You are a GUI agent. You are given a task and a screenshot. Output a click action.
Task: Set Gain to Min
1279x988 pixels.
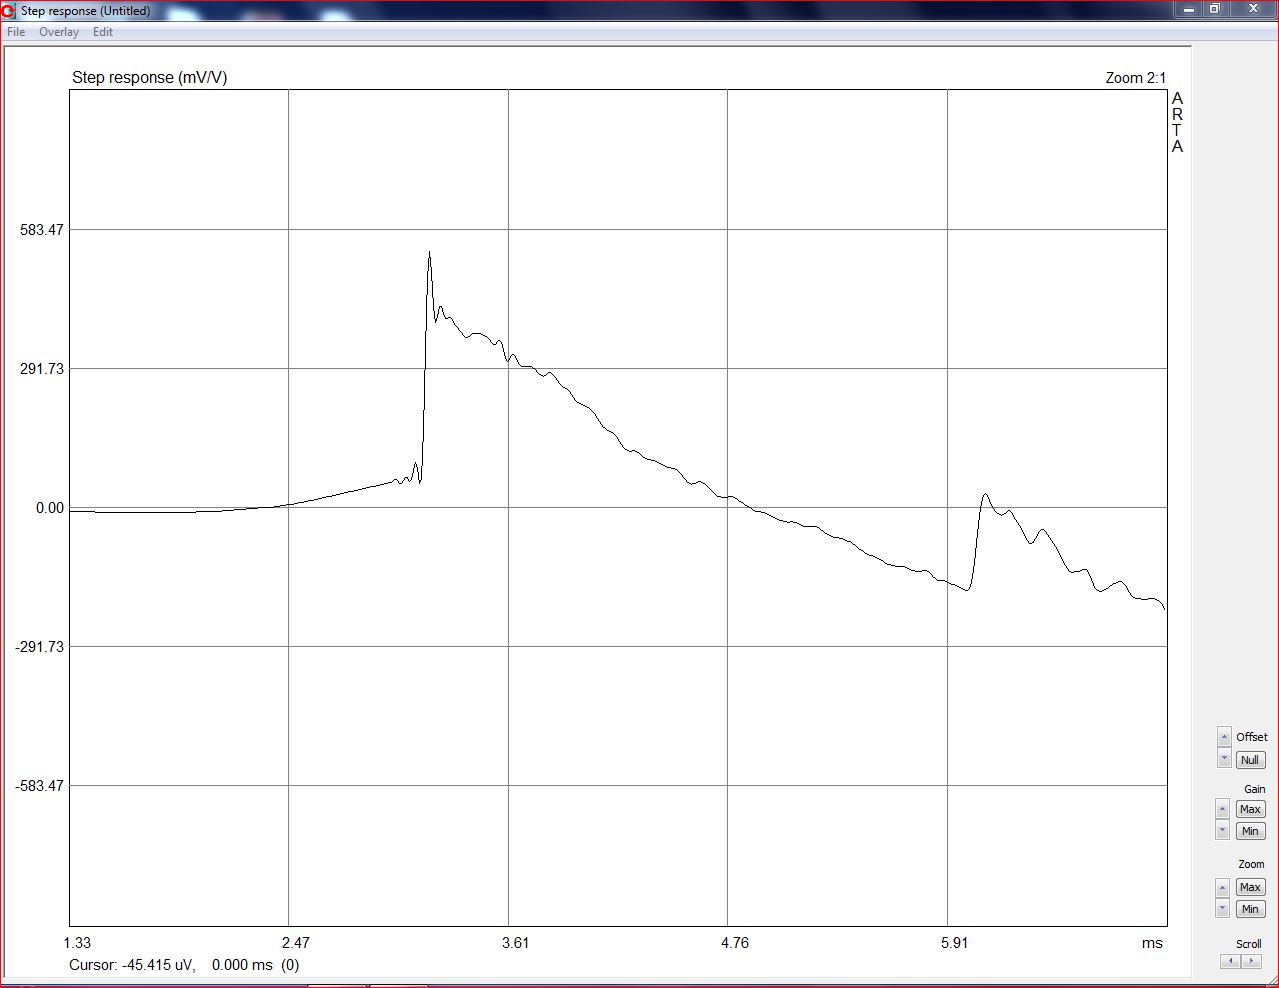[1250, 831]
